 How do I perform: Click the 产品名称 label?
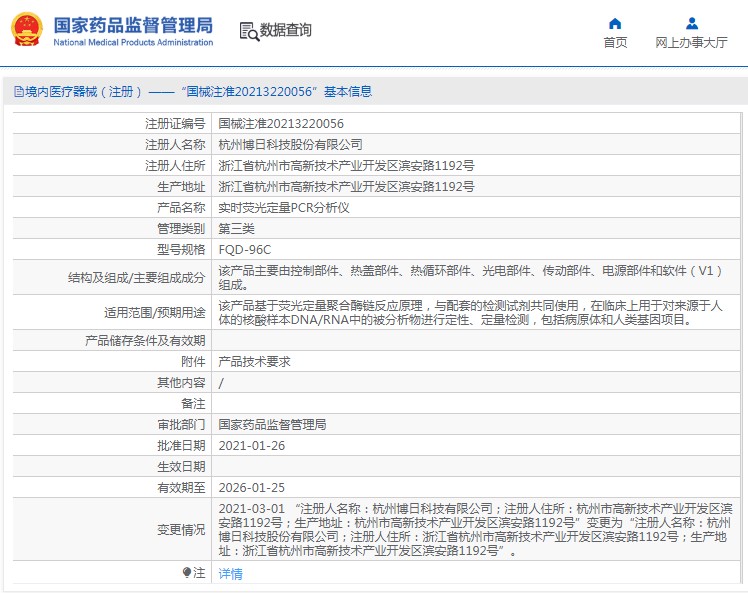coord(181,208)
